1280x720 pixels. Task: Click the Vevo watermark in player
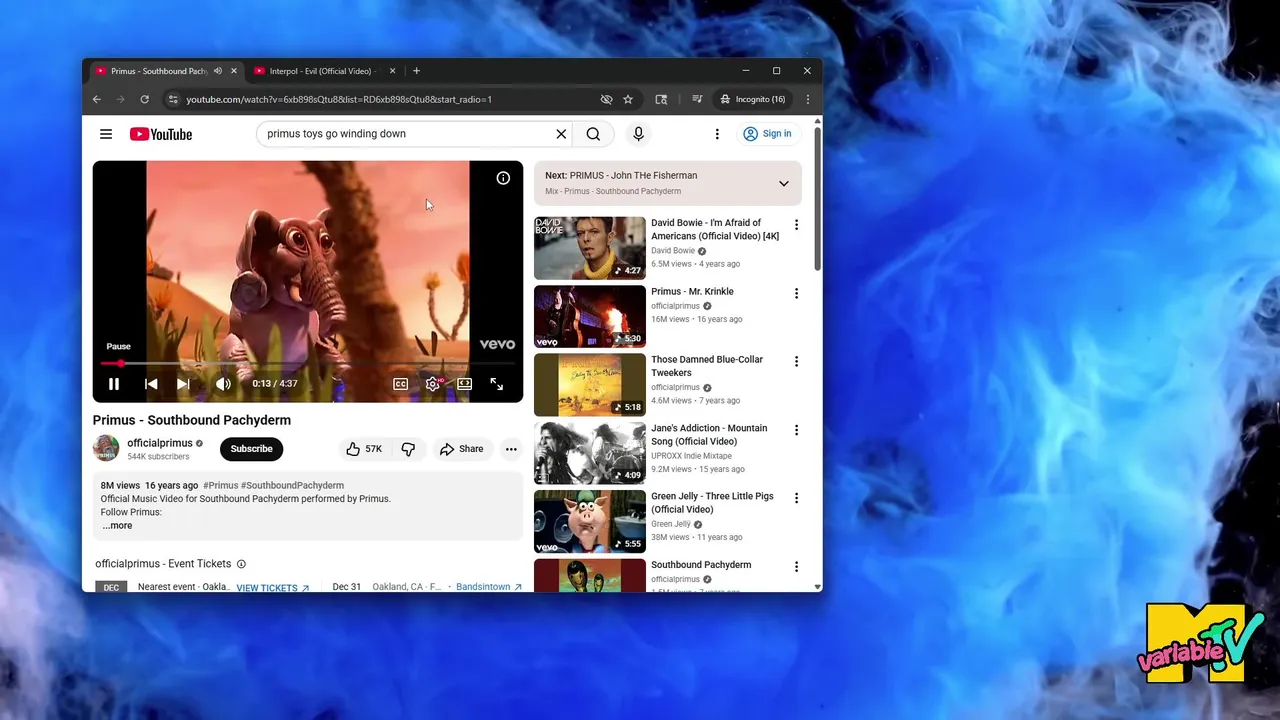pyautogui.click(x=497, y=344)
